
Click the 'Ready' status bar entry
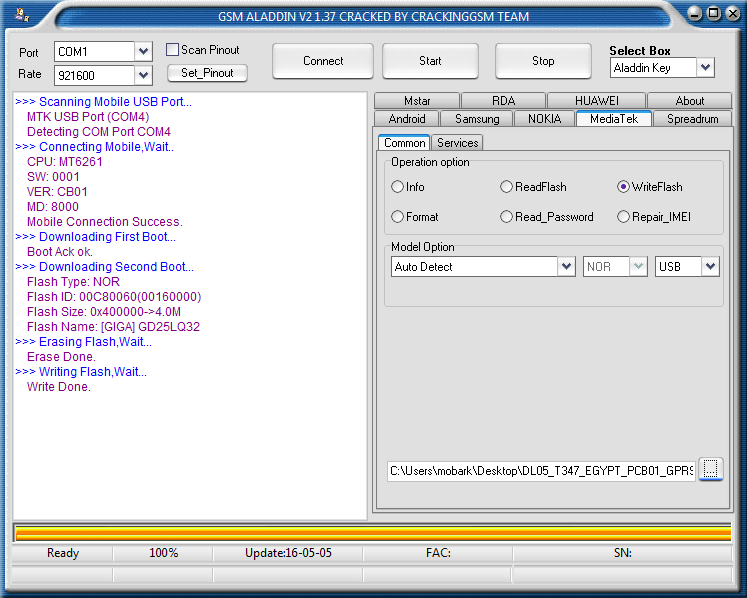[63, 553]
